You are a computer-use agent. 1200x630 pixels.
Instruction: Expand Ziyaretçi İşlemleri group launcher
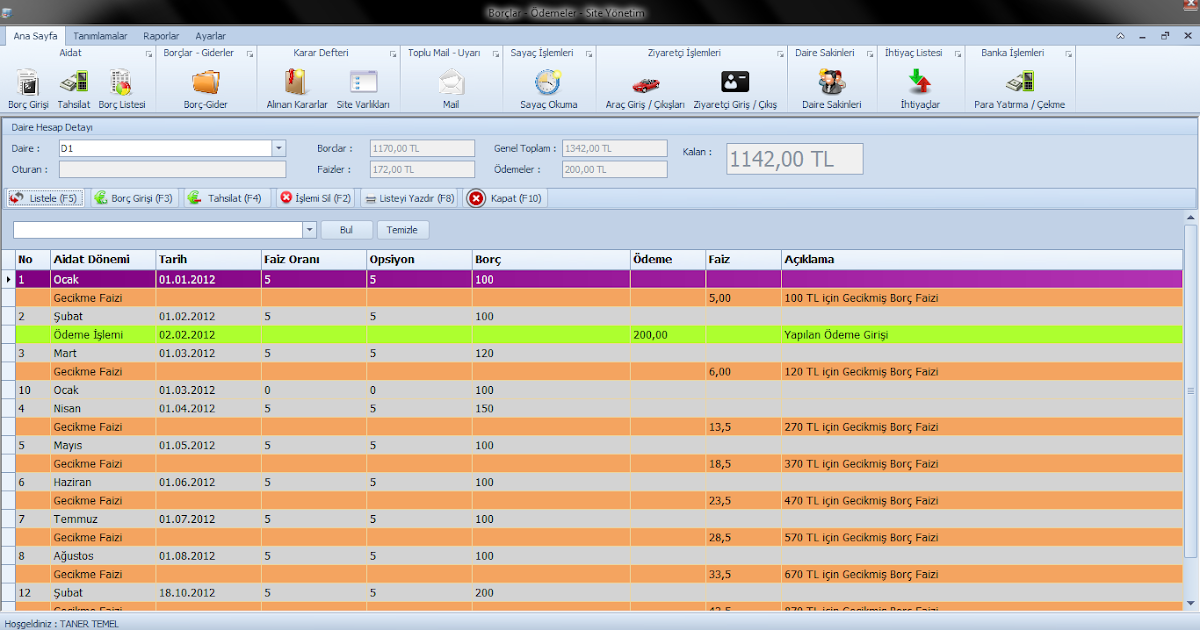click(781, 53)
